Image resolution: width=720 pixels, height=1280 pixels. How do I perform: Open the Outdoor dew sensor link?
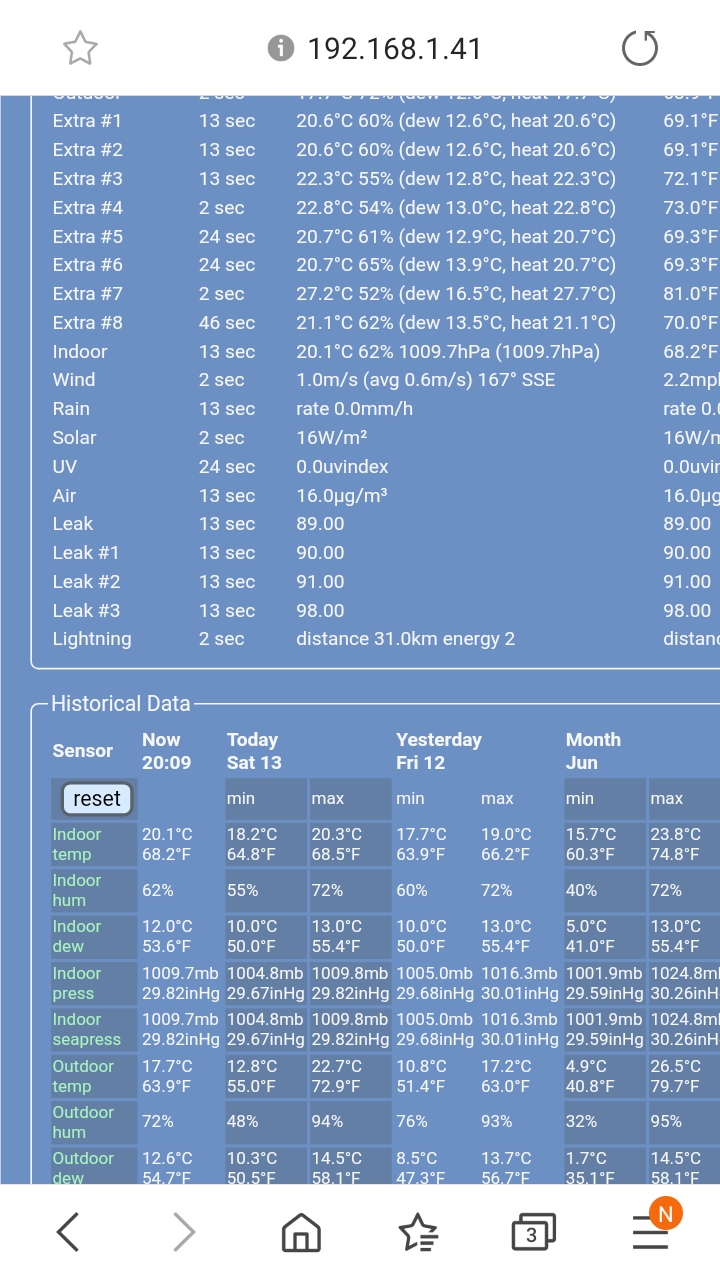tap(83, 1167)
